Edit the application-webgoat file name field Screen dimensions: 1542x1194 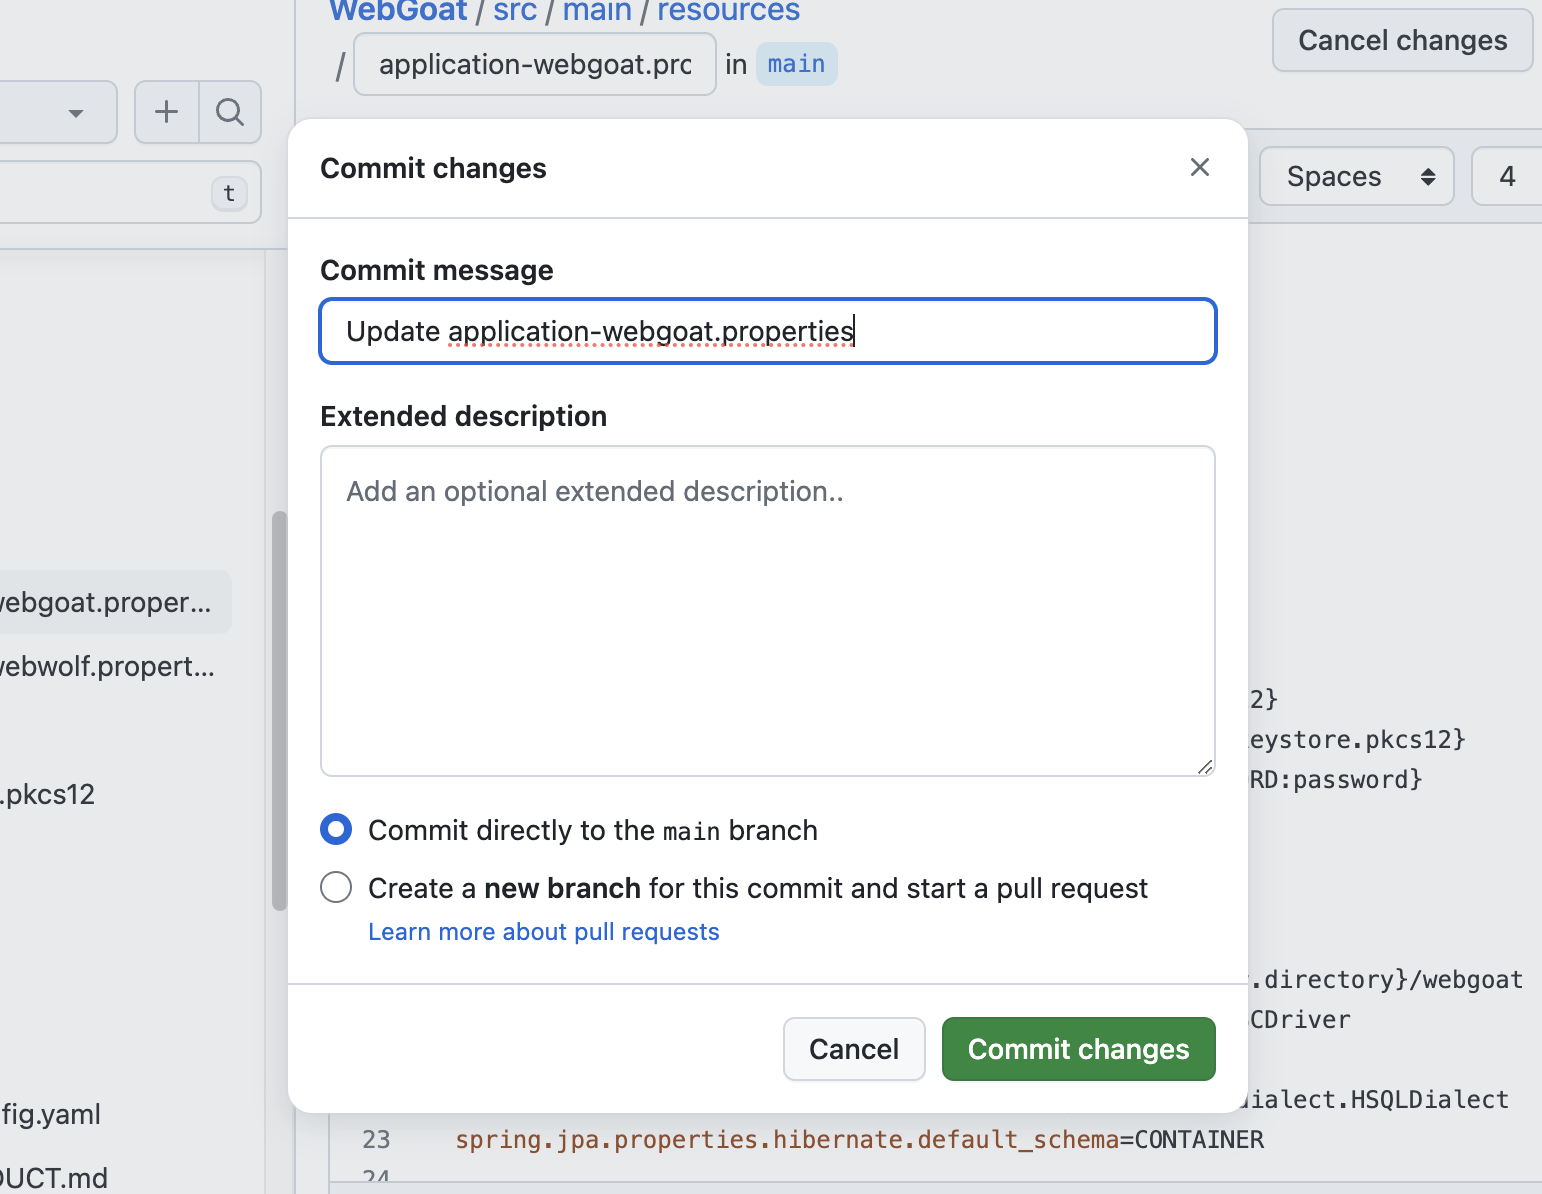[535, 64]
